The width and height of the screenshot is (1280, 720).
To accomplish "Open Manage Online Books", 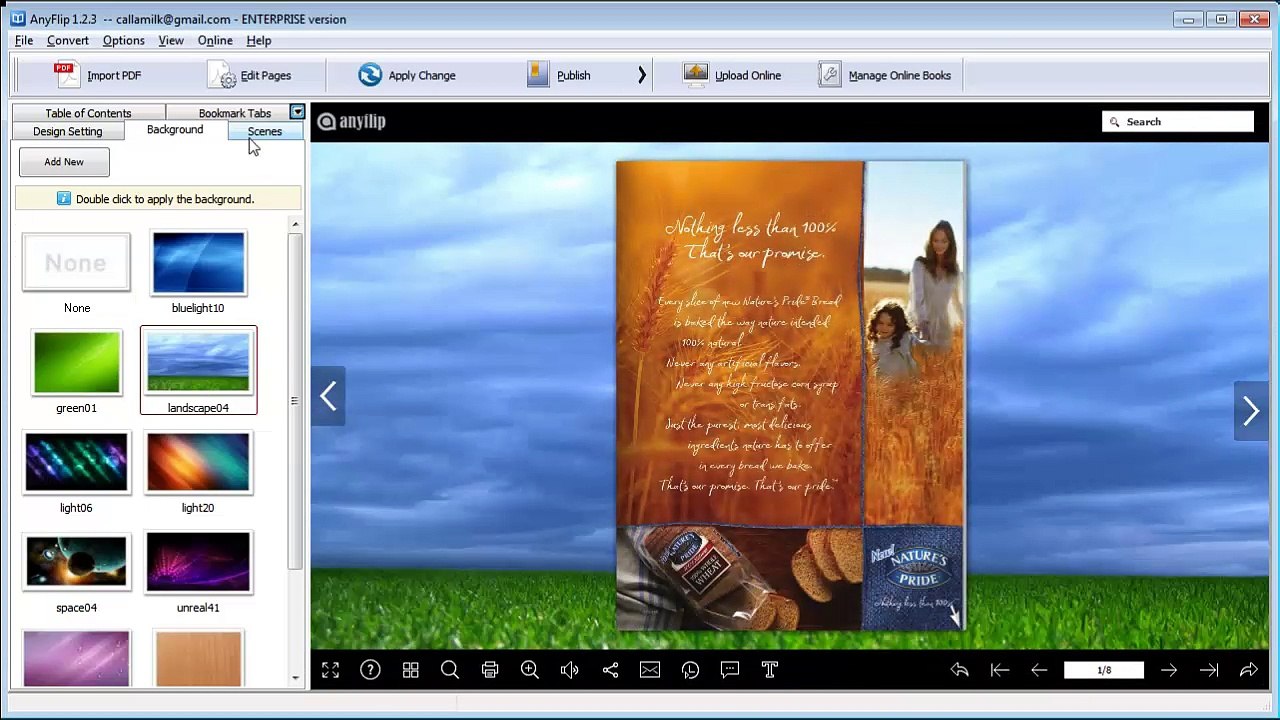I will click(x=885, y=75).
